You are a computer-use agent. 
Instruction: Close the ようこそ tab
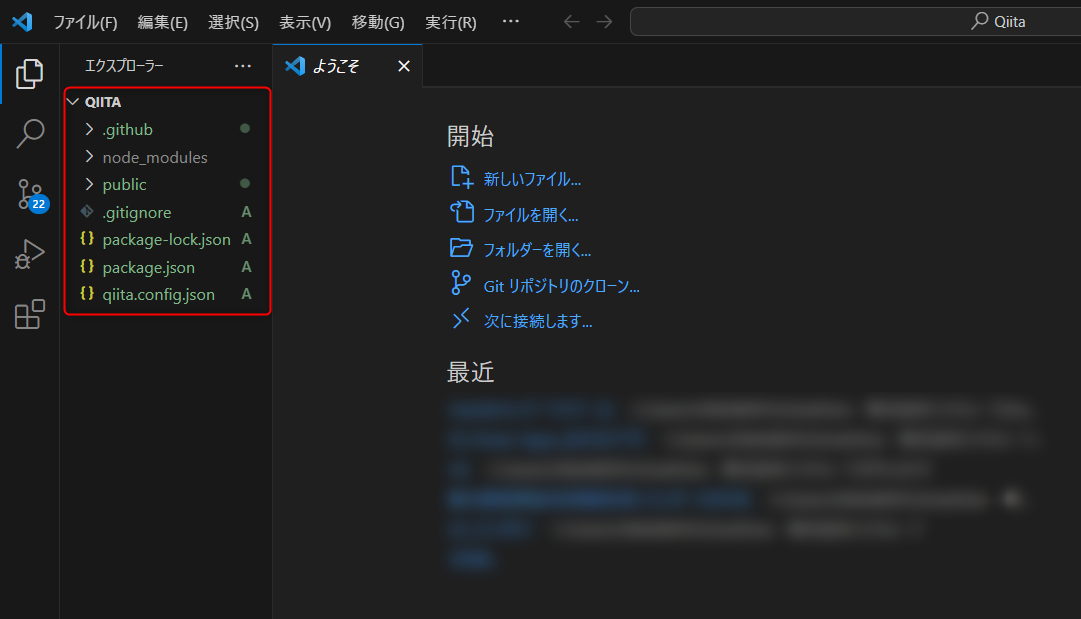pyautogui.click(x=404, y=66)
